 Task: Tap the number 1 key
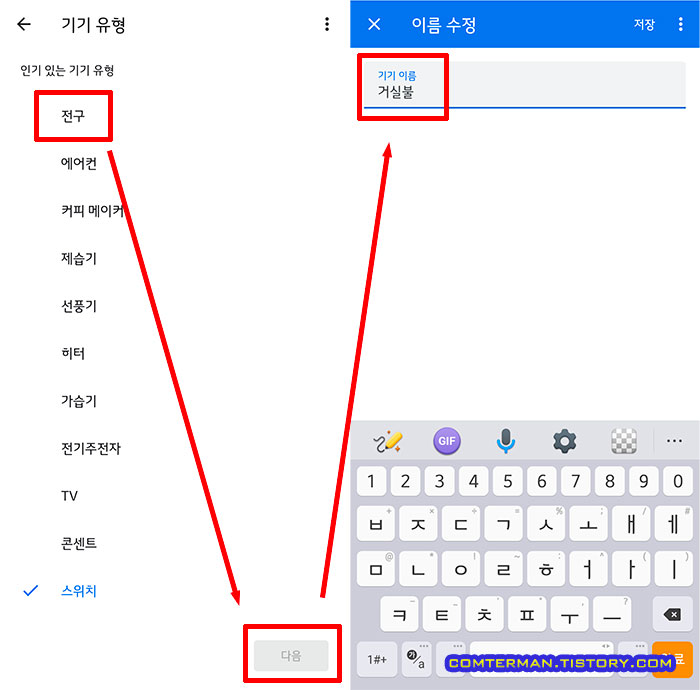(371, 481)
